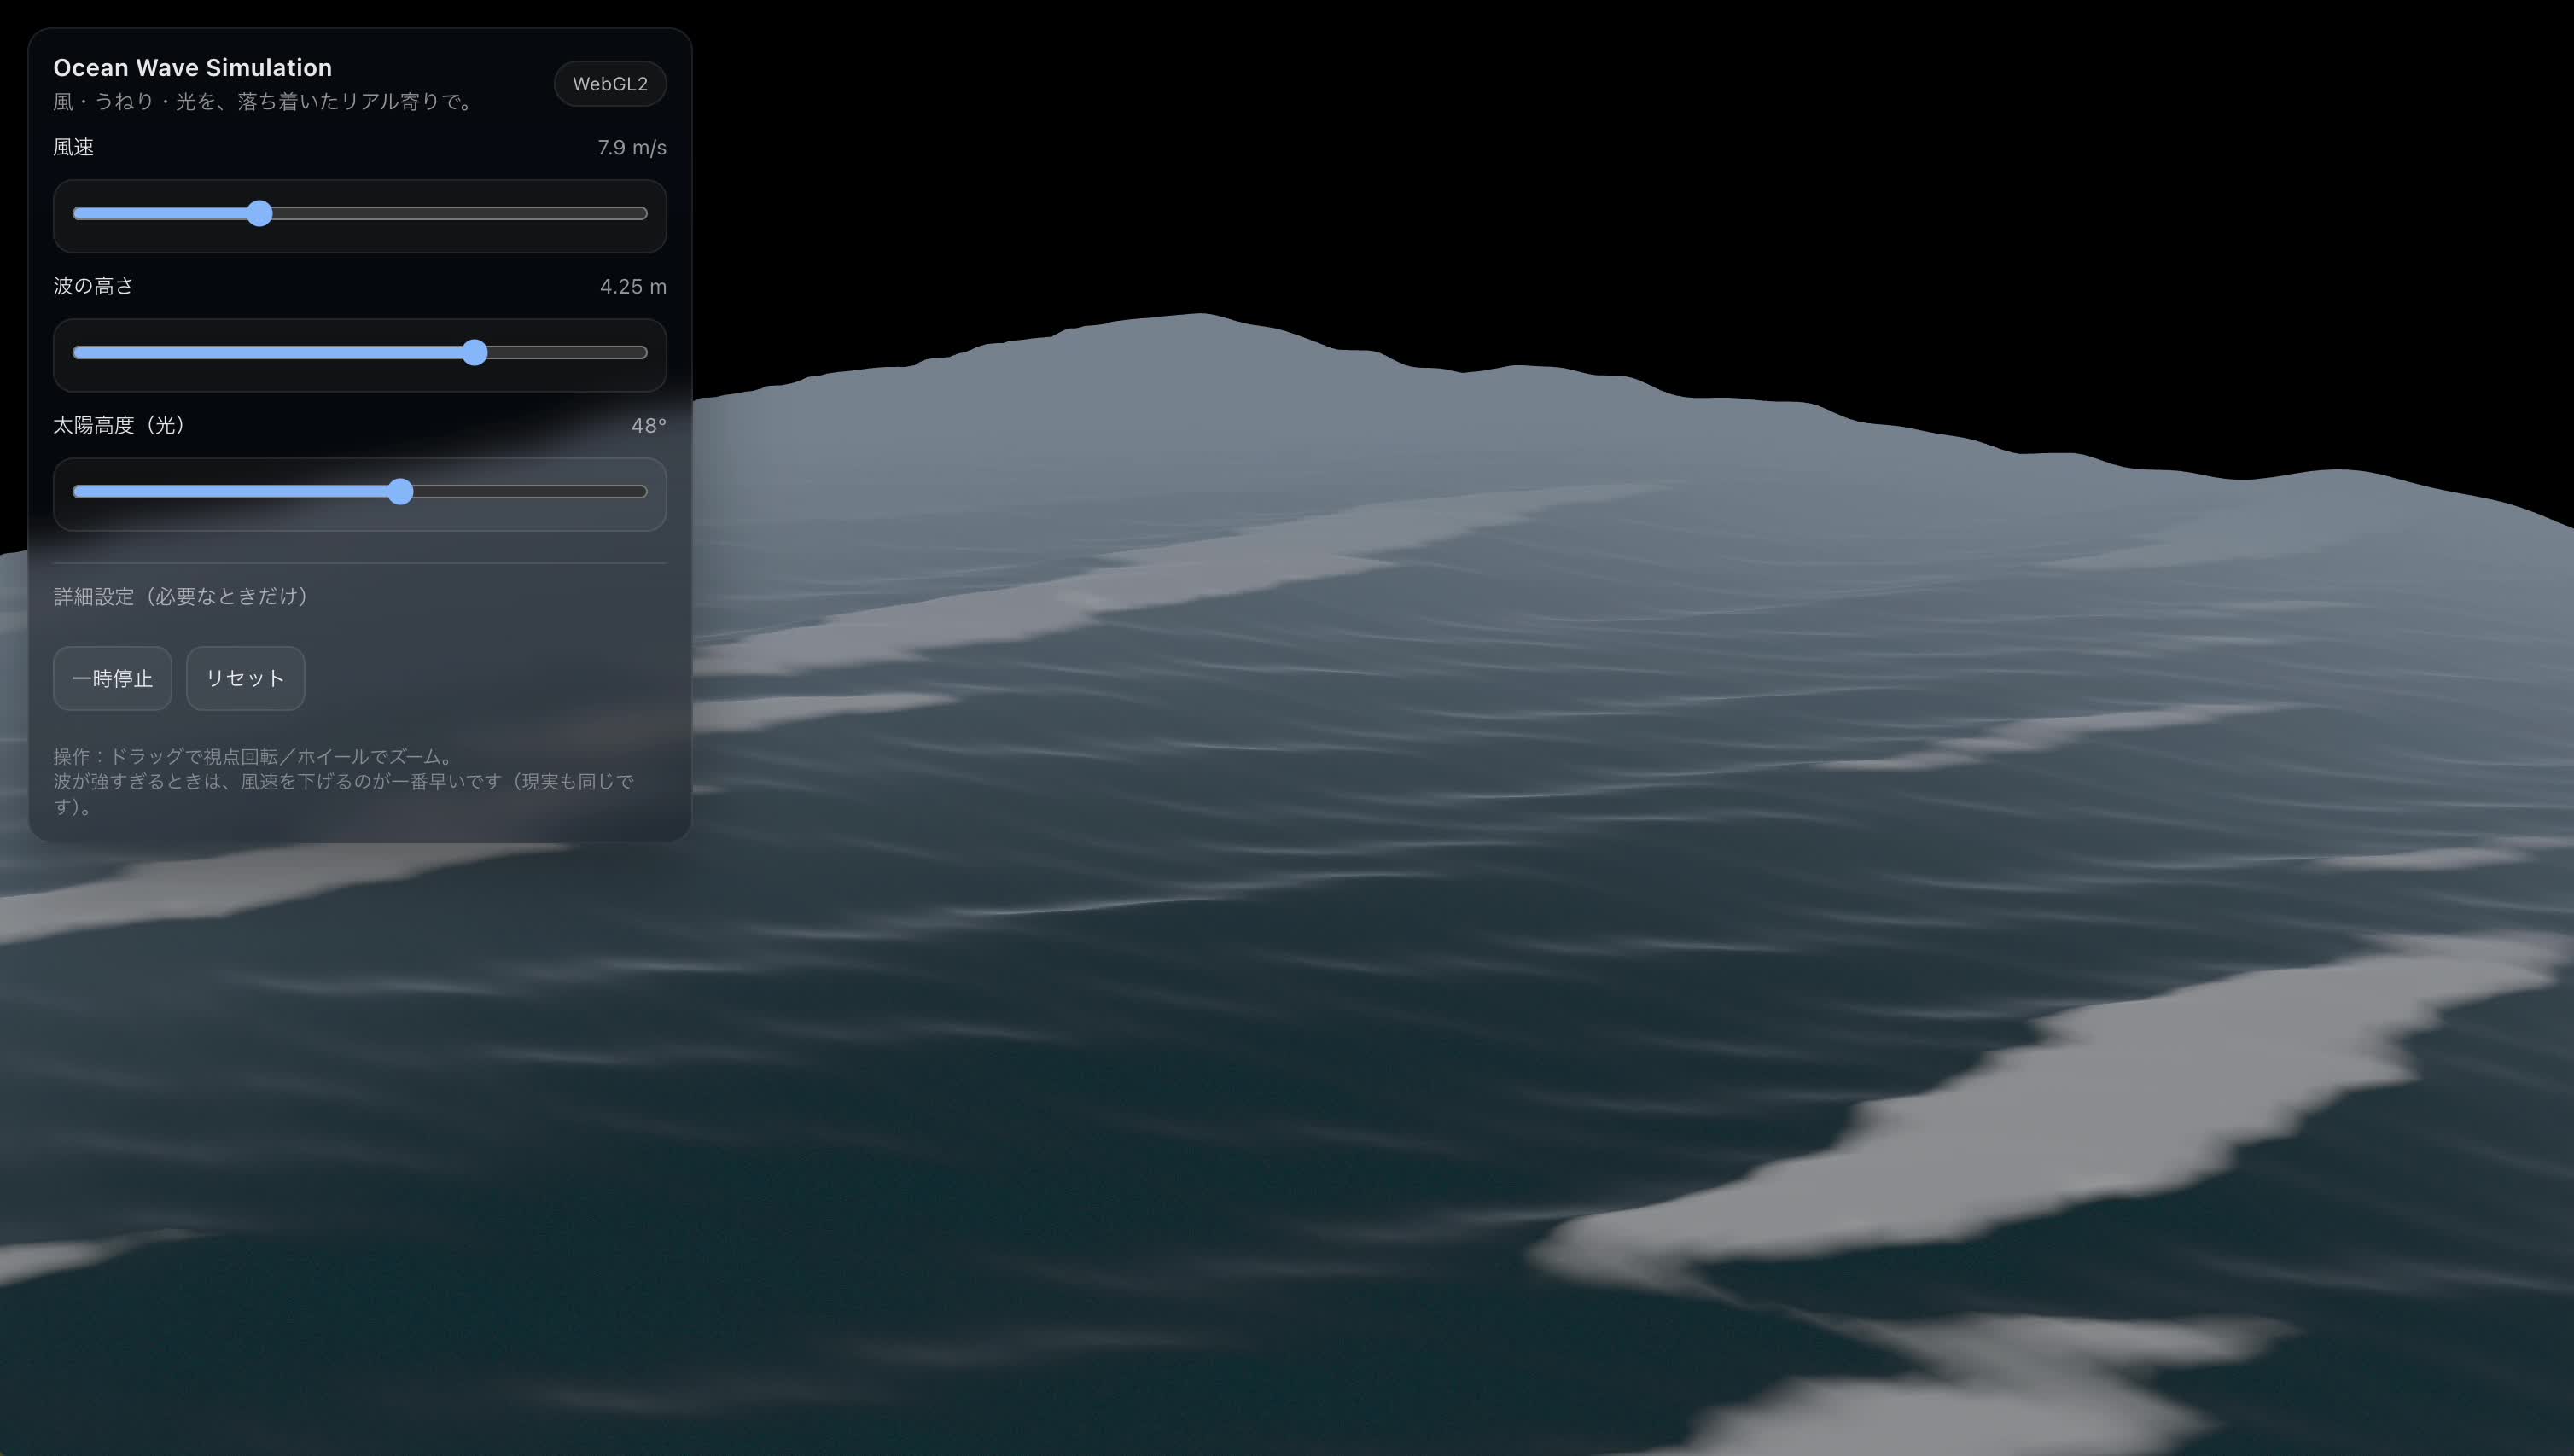Click the 4.25 m wave height value
2574x1456 pixels.
(x=632, y=286)
